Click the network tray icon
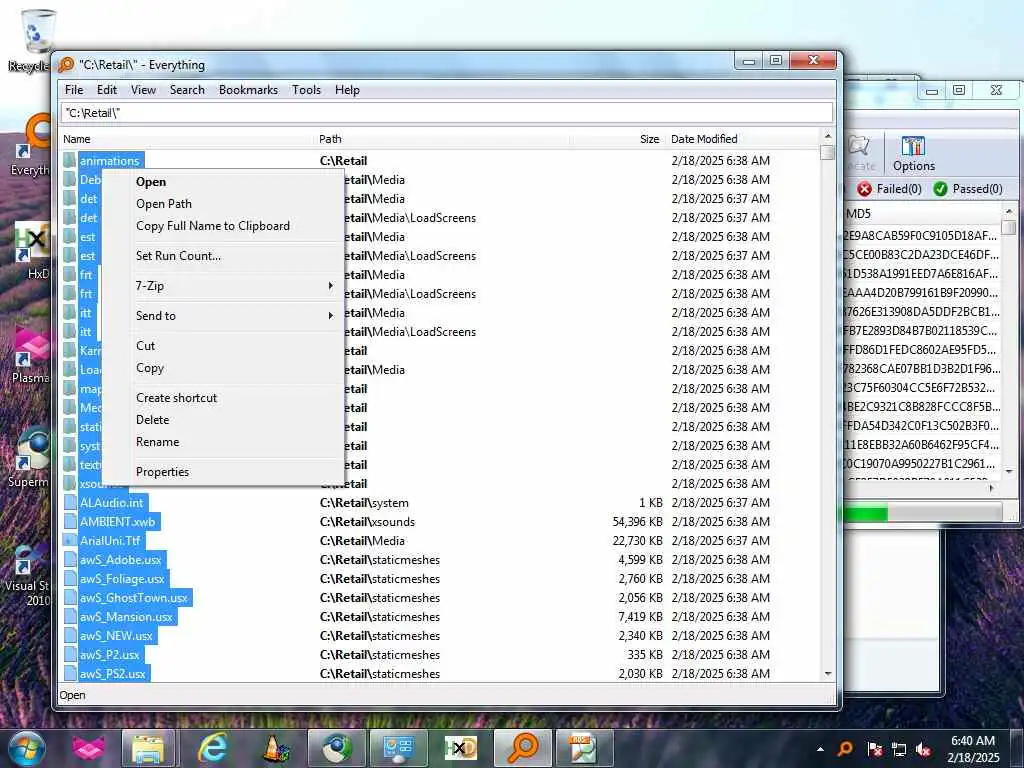1024x768 pixels. pyautogui.click(x=899, y=749)
